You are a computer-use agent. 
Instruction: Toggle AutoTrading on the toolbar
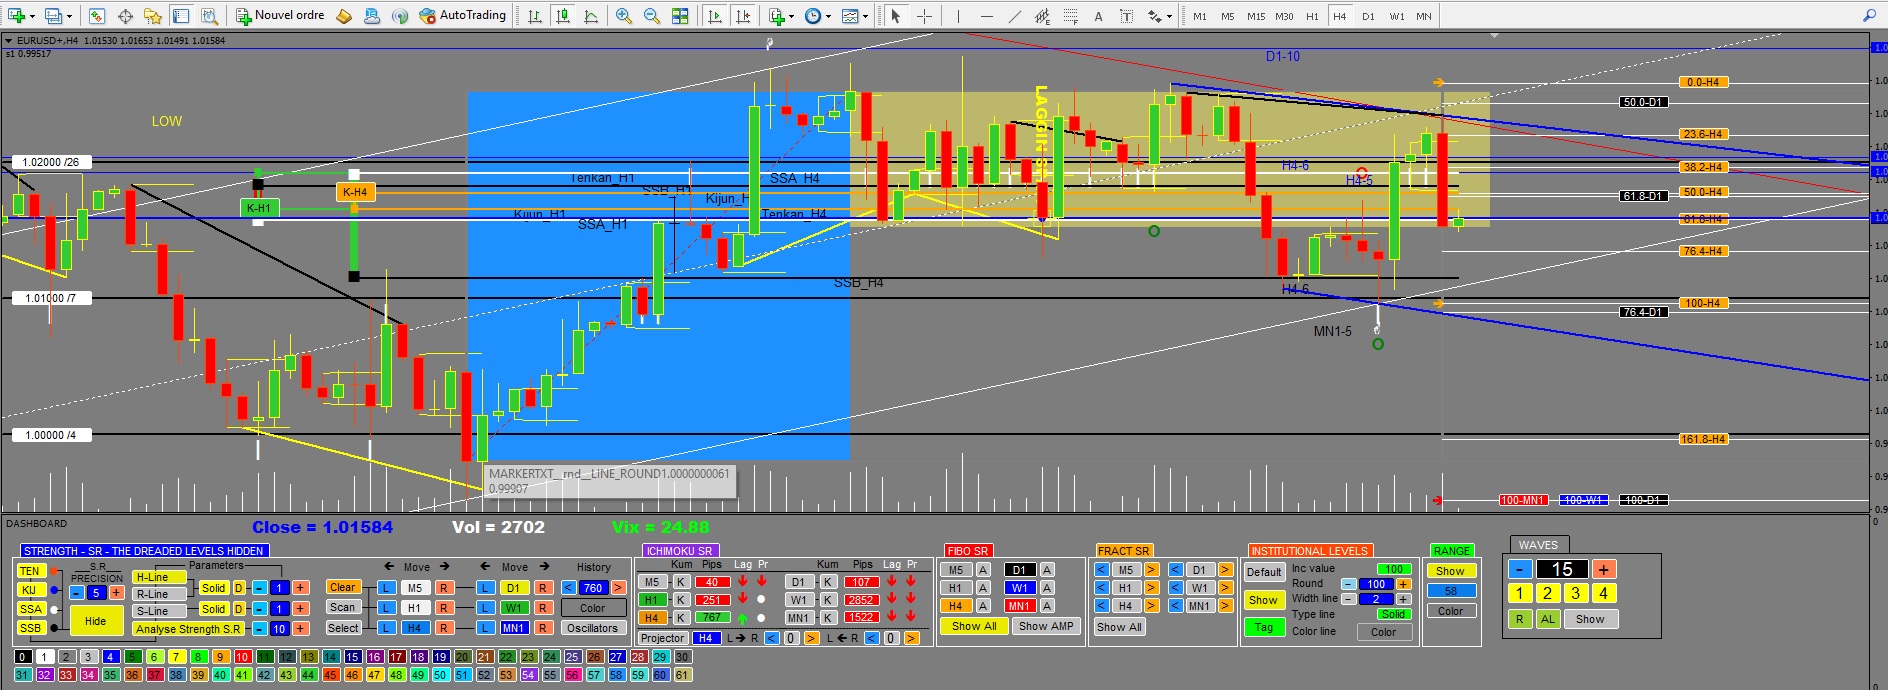[462, 16]
